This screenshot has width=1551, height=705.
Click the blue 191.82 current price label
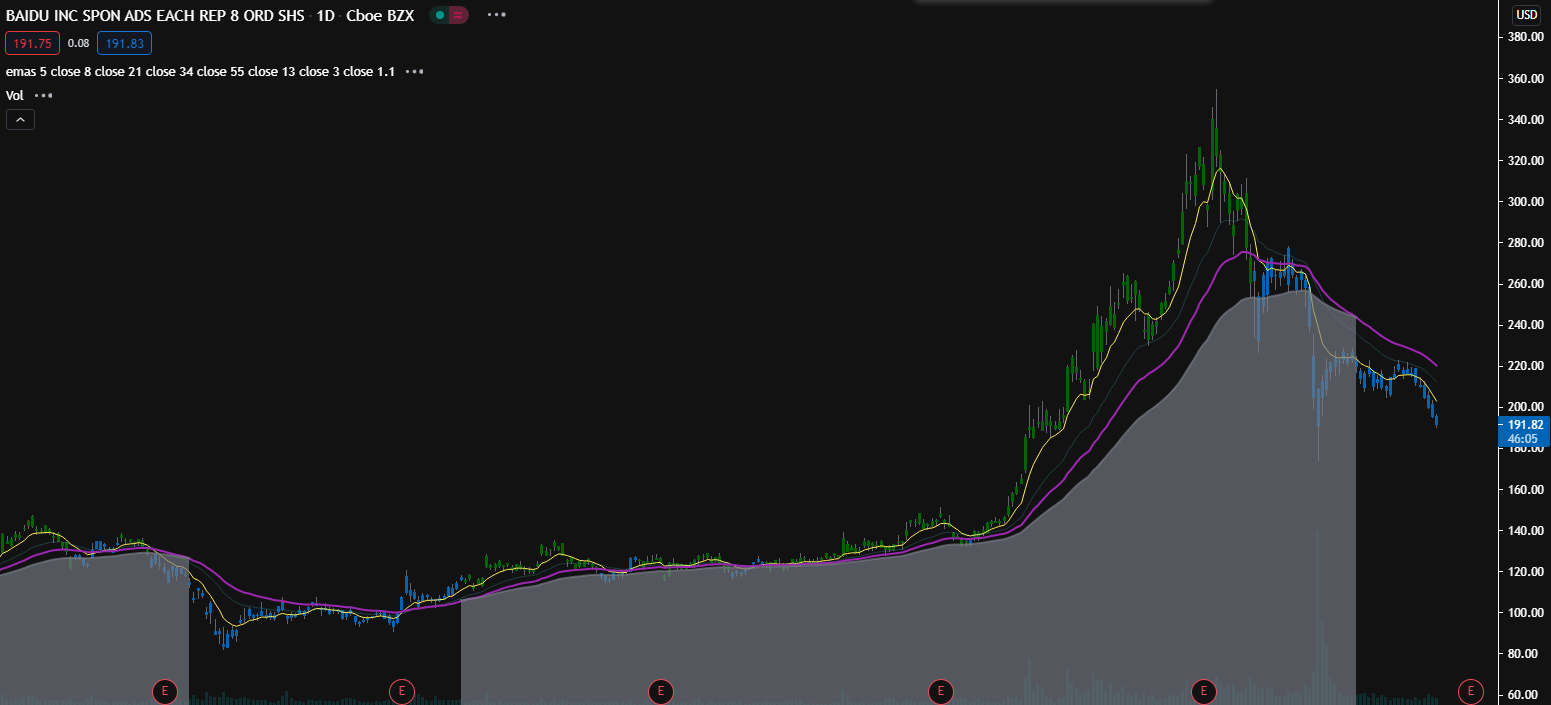click(x=1522, y=425)
